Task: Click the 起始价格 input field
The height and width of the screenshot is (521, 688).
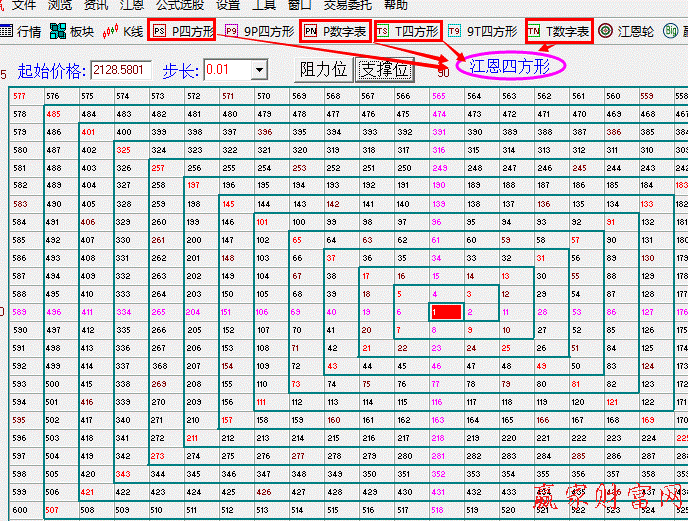Action: tap(121, 70)
